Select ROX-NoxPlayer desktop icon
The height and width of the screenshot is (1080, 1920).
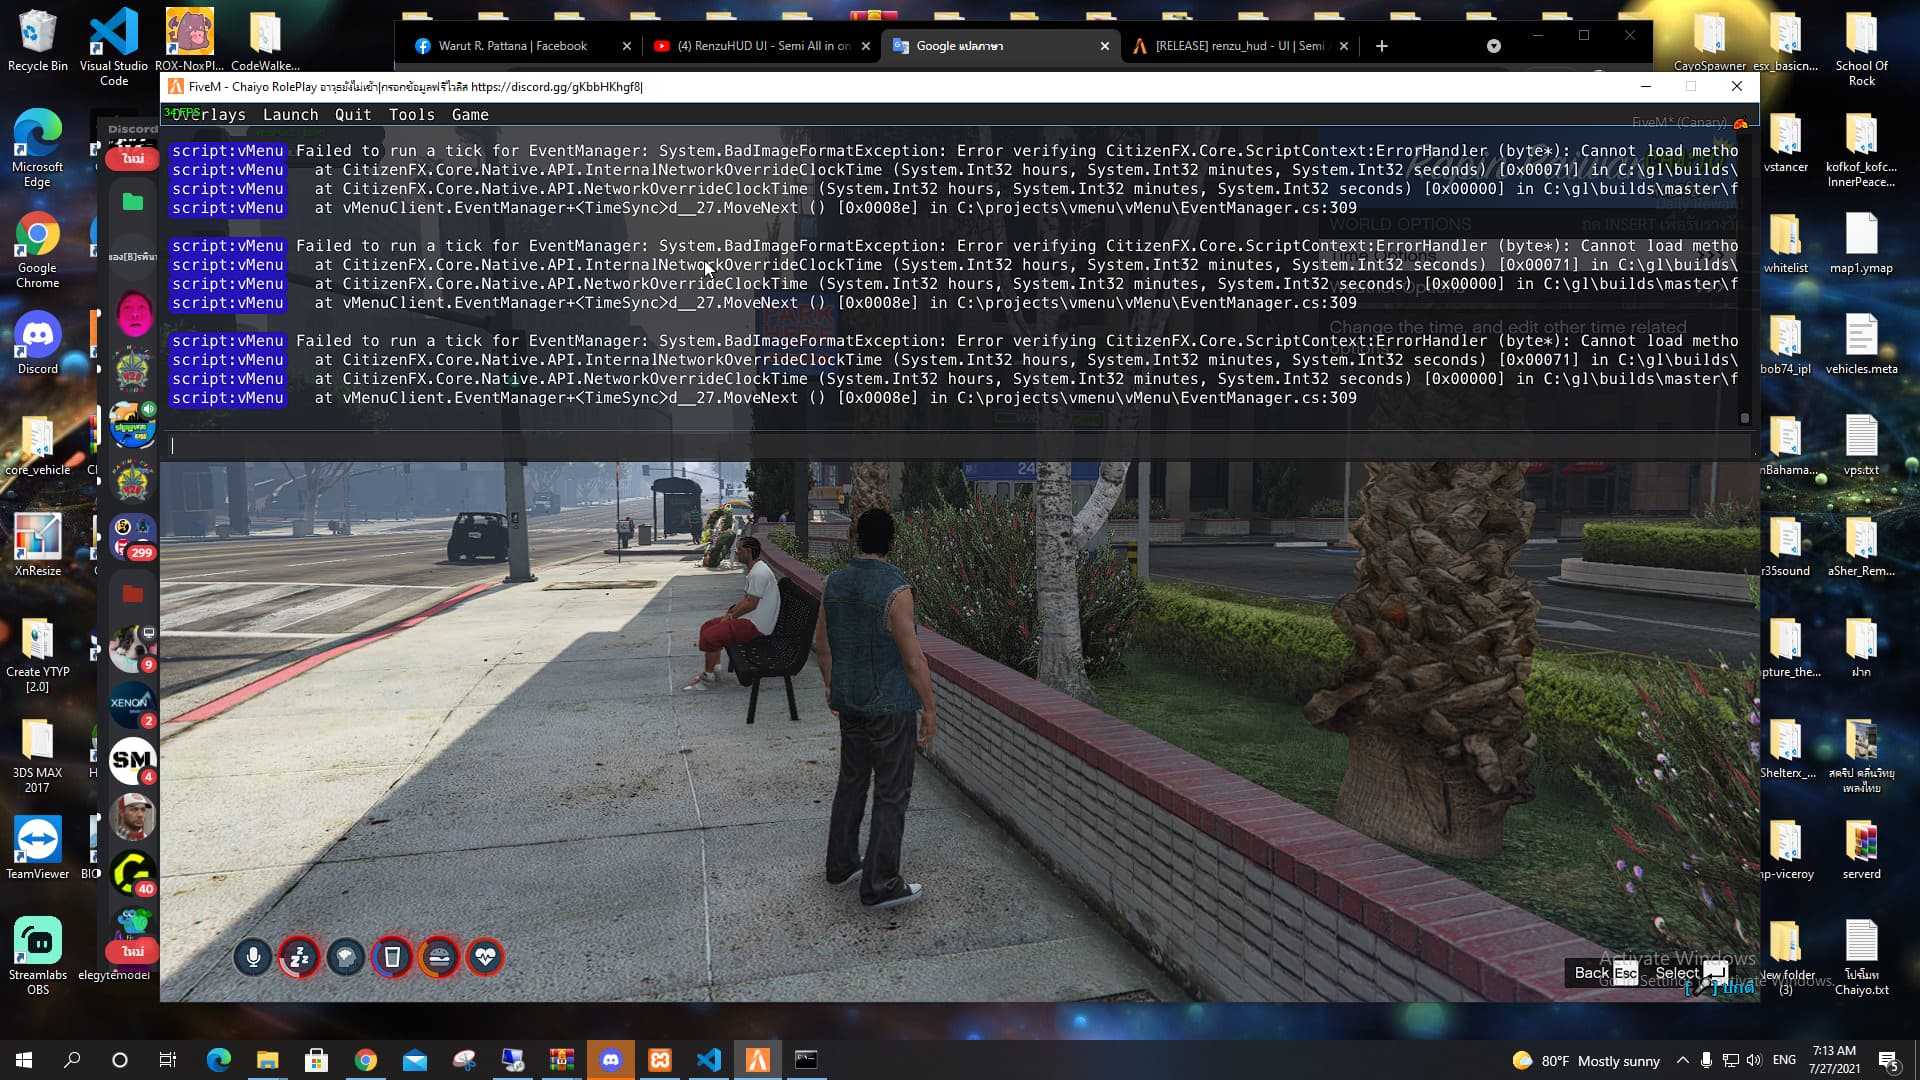click(189, 40)
